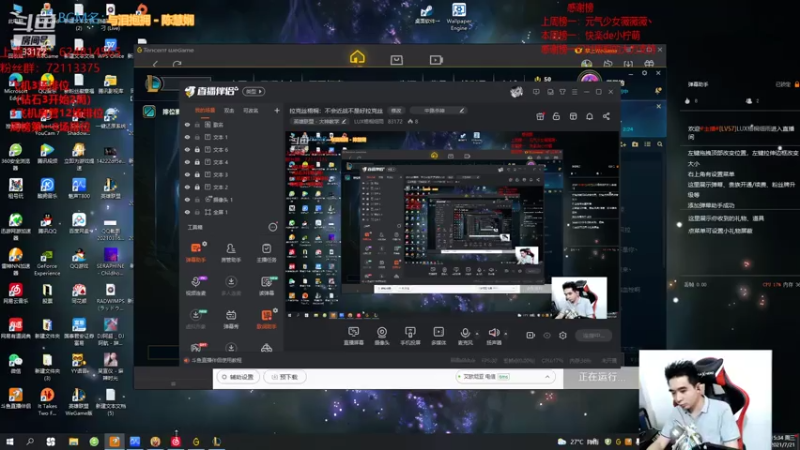The image size is (800, 450).
Task: Open the 弹幕助手 tool
Action: (196, 253)
